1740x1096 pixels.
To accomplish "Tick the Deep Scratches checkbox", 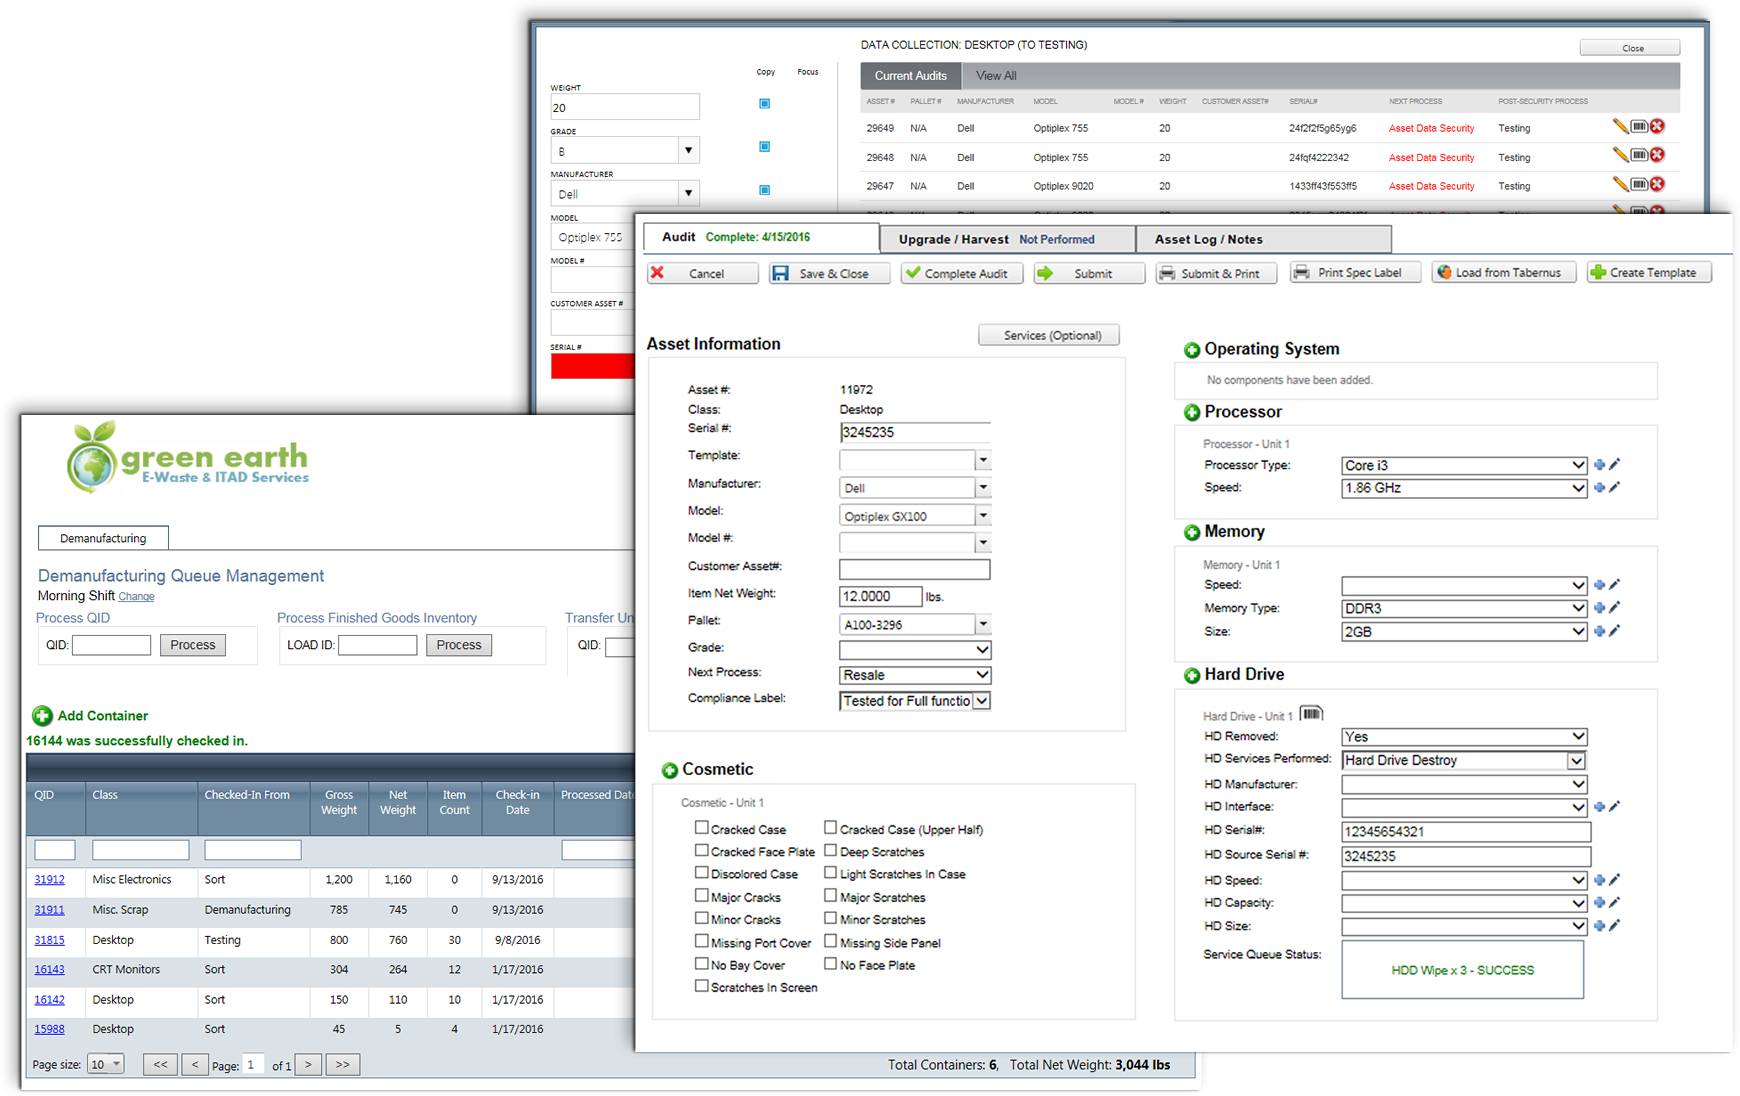I will pos(831,850).
